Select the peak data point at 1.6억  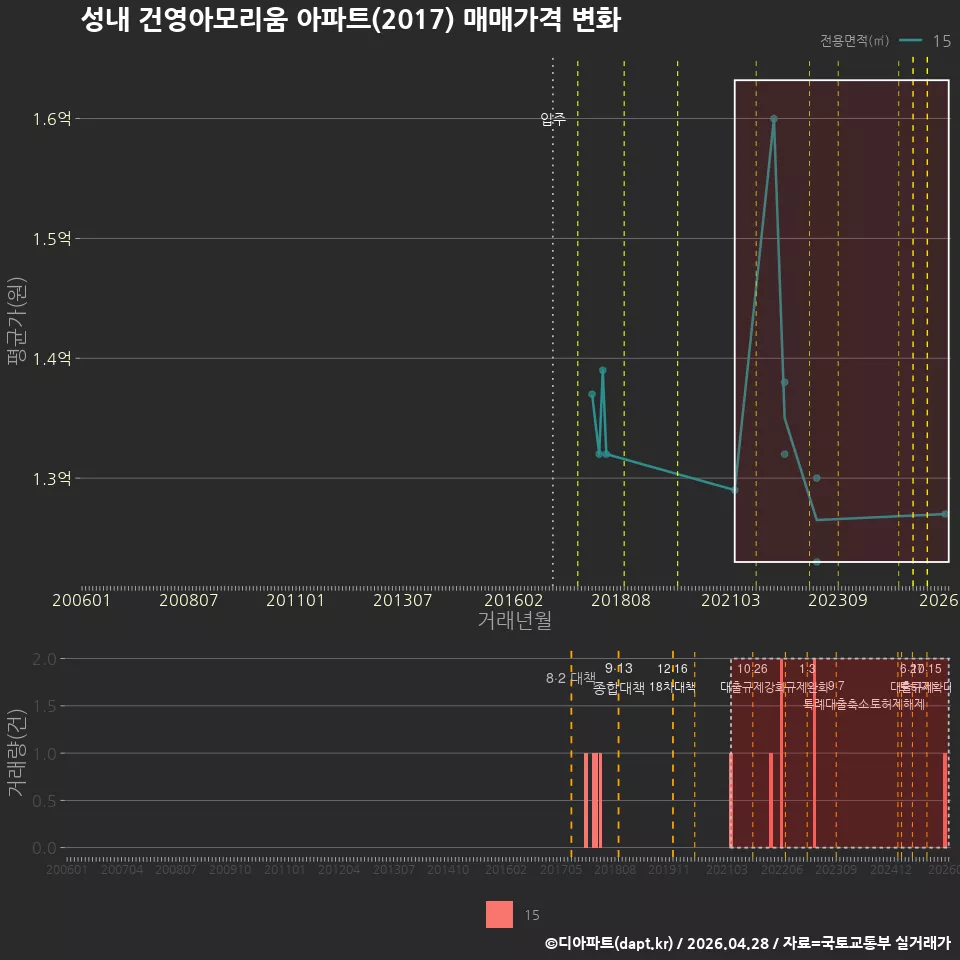pyautogui.click(x=774, y=119)
